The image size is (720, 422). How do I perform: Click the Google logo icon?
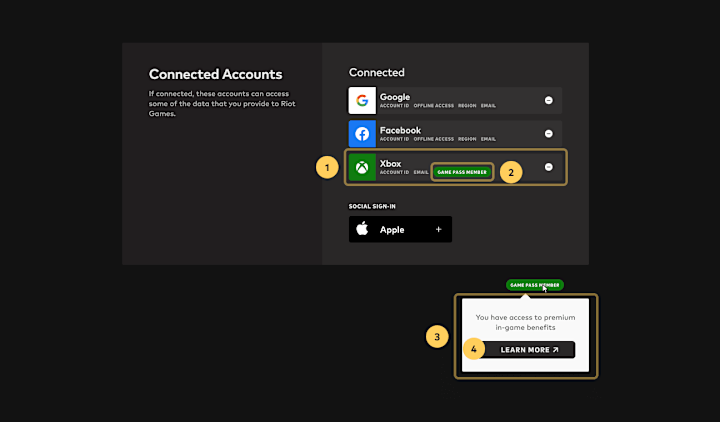pyautogui.click(x=362, y=100)
